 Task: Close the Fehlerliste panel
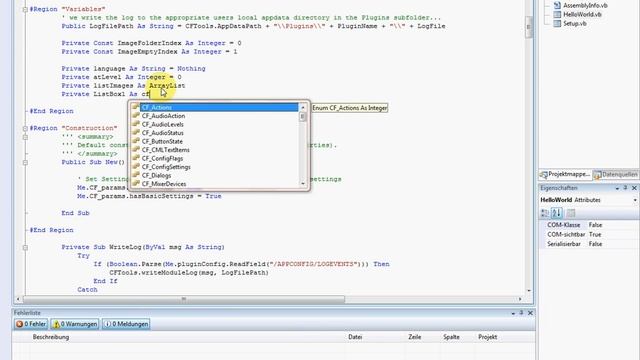pyautogui.click(x=530, y=313)
